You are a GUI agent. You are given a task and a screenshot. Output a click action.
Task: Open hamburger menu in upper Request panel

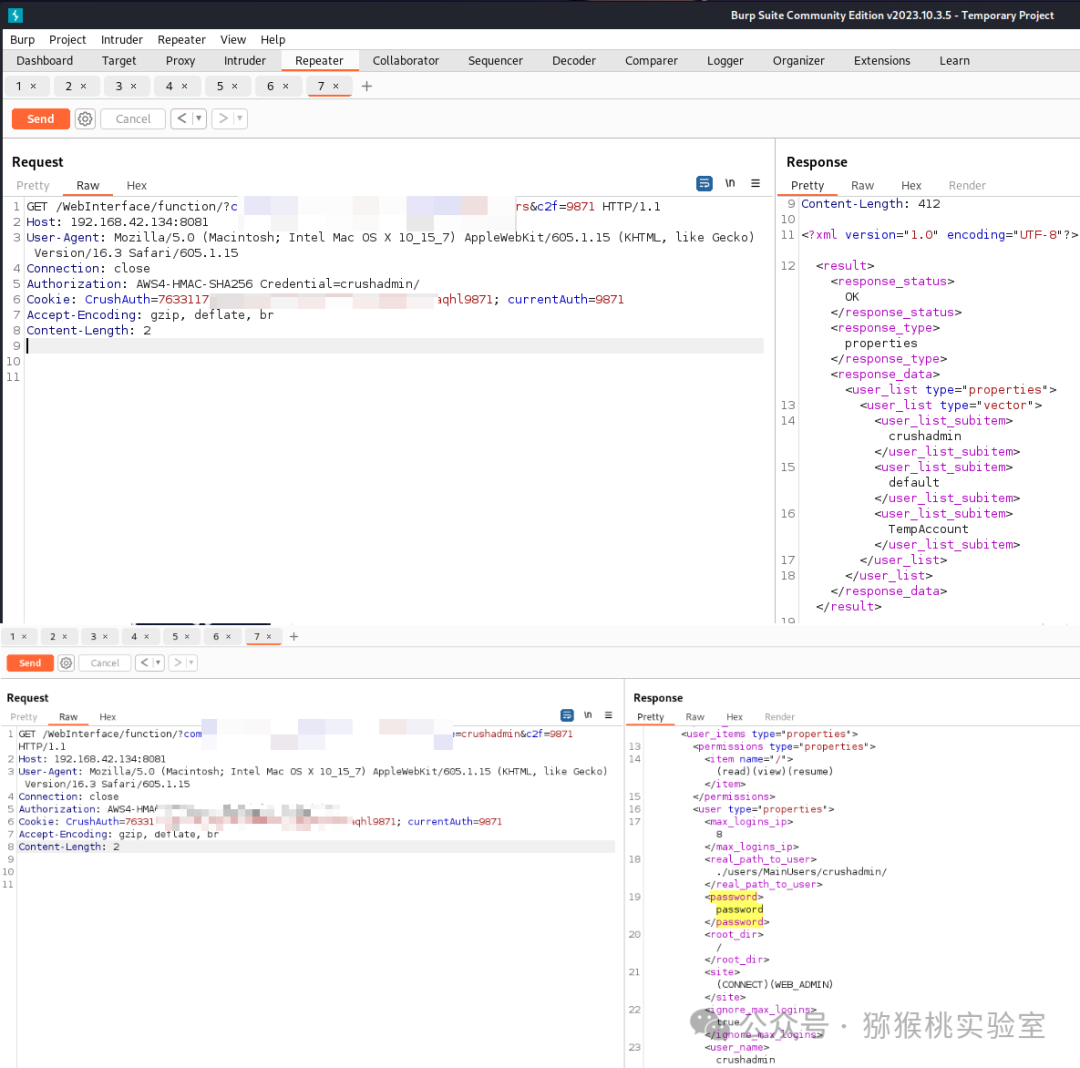point(756,183)
